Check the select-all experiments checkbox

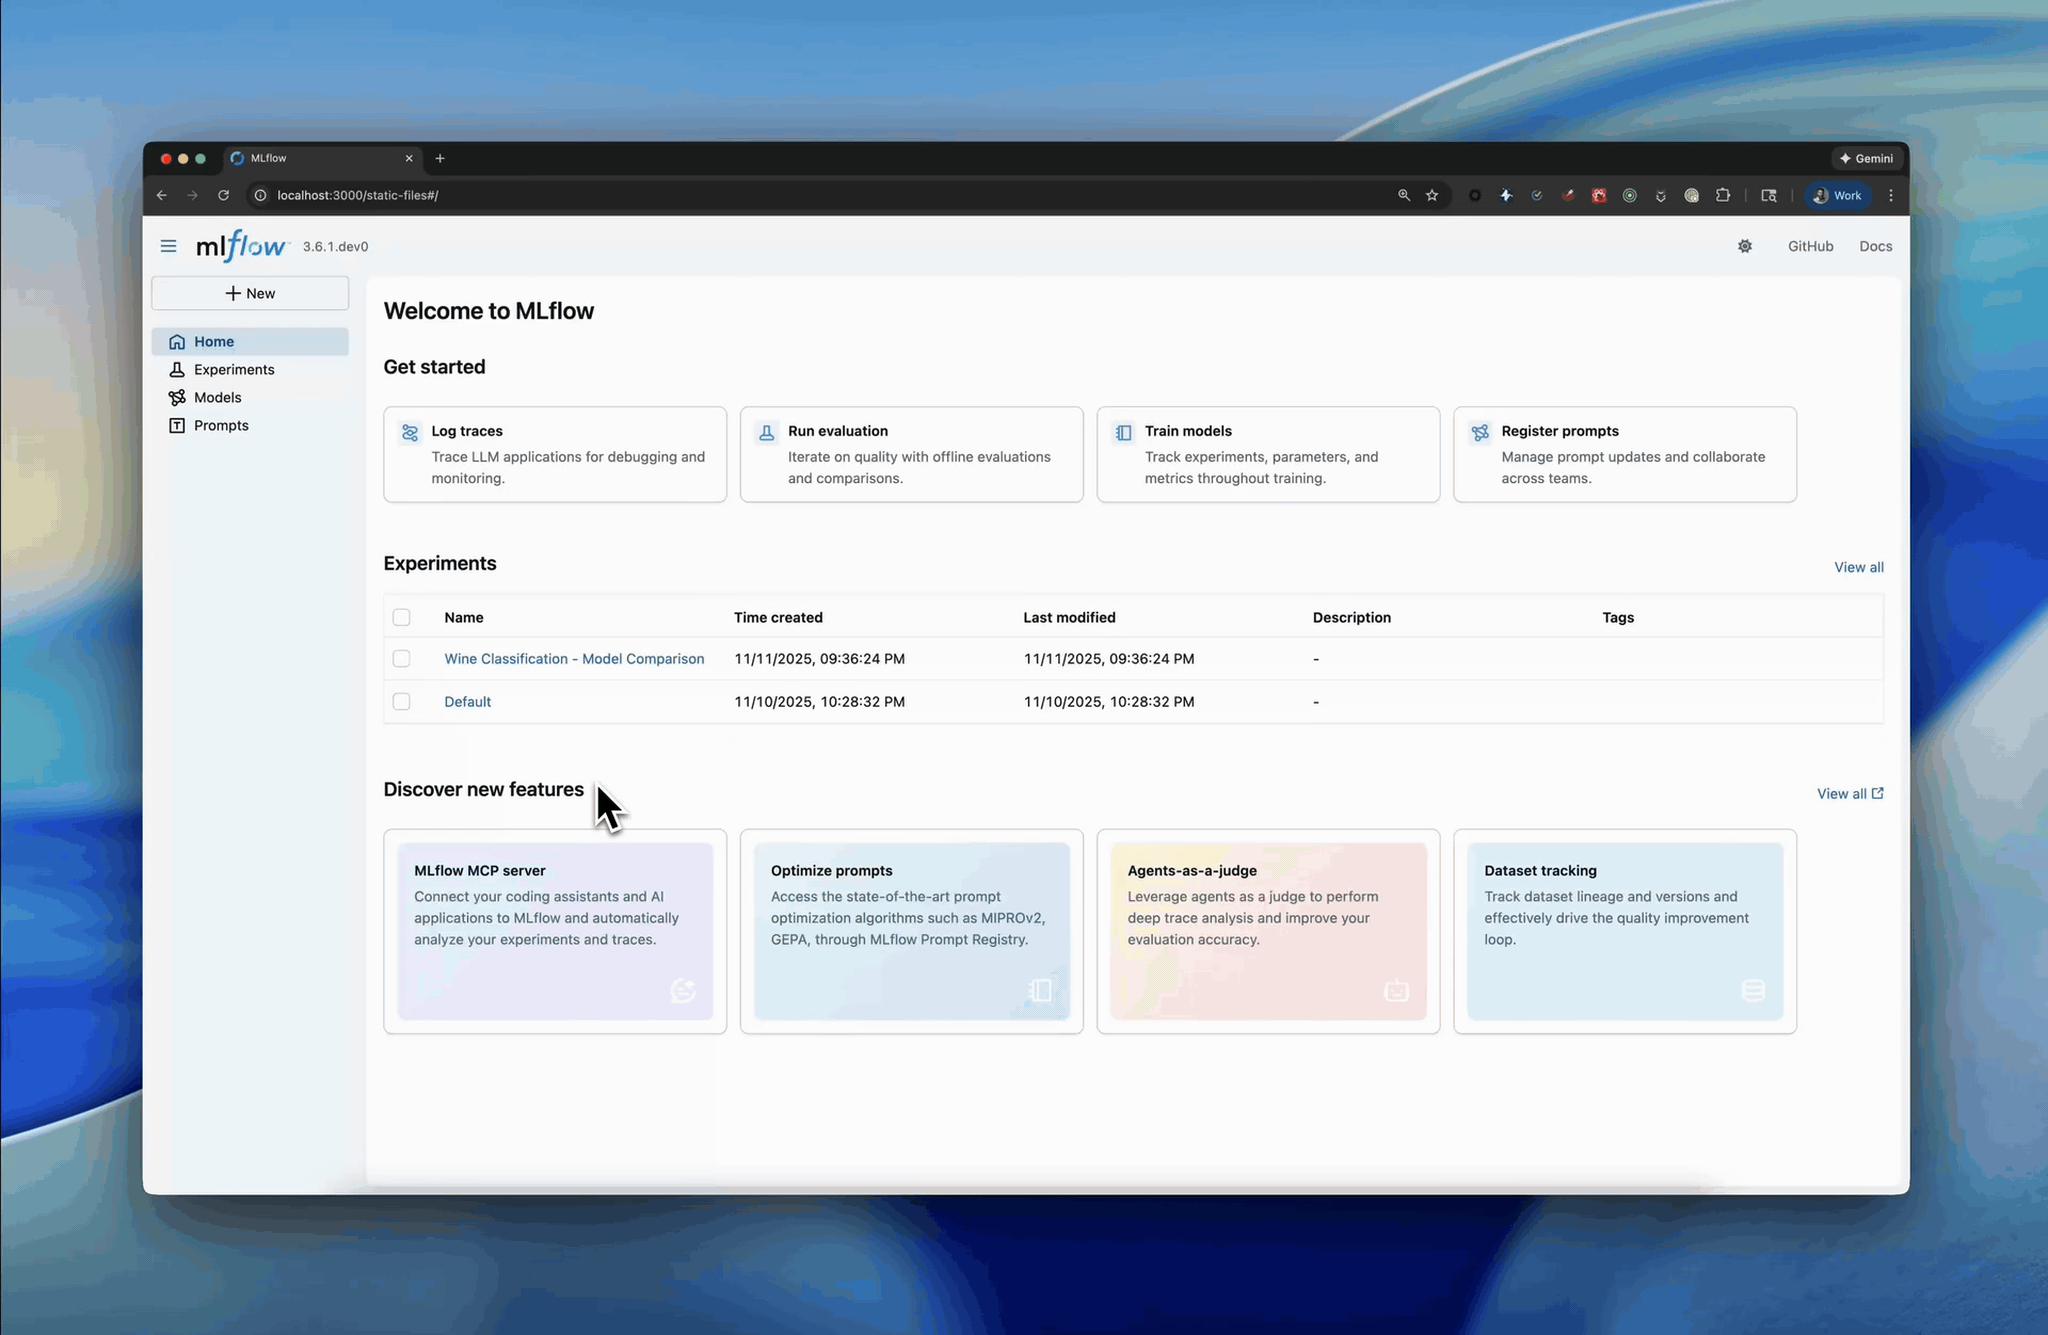pos(401,617)
